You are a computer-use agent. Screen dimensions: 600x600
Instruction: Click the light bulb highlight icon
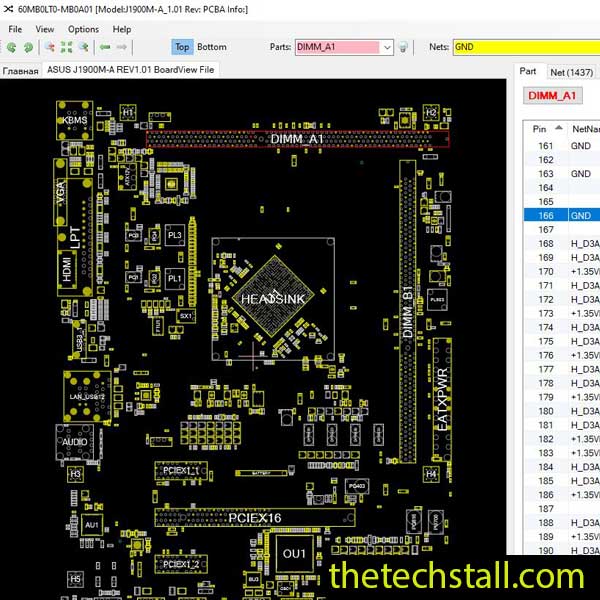click(x=403, y=47)
